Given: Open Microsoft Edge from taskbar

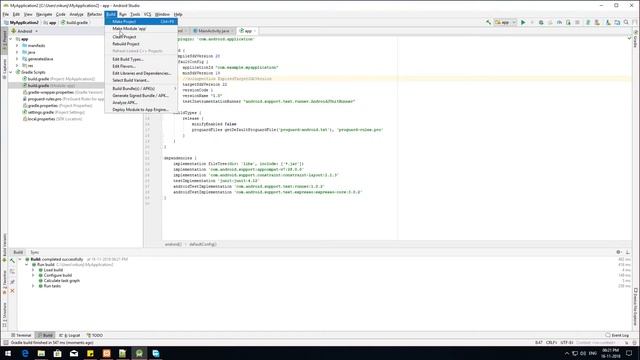Looking at the screenshot, I should (25, 353).
